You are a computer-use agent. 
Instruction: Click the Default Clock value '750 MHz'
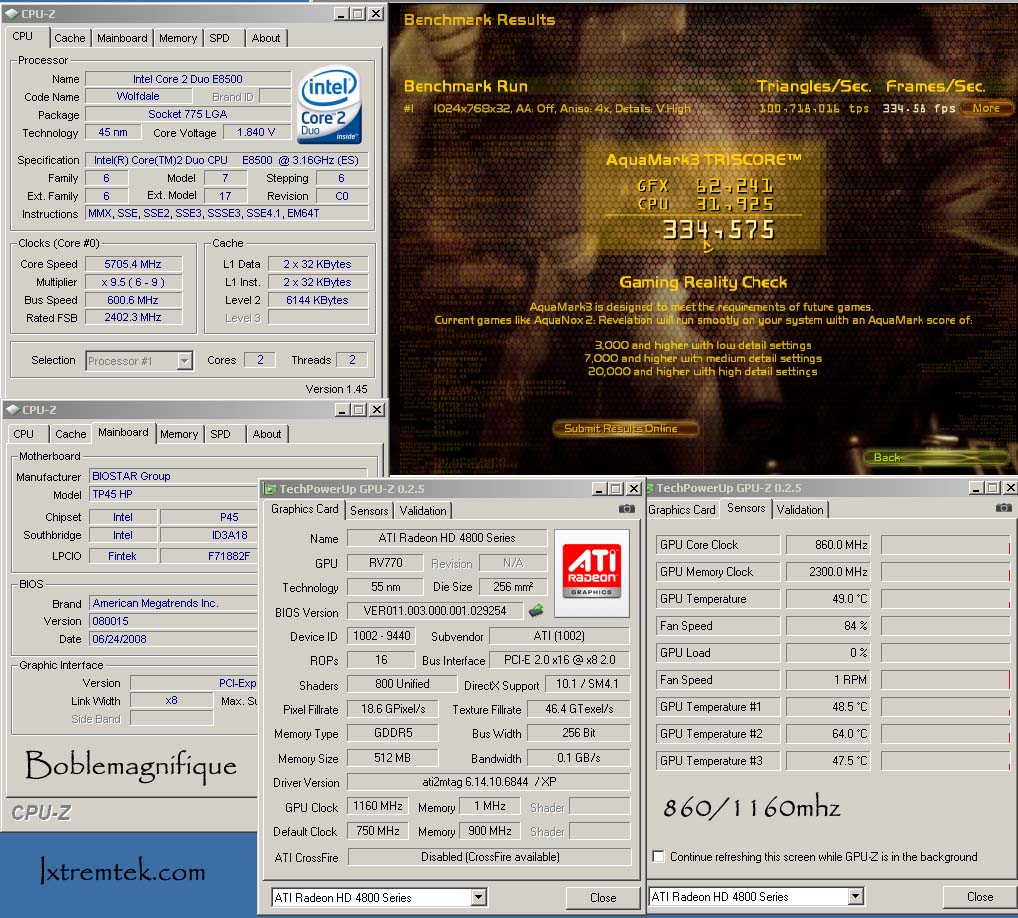[378, 831]
